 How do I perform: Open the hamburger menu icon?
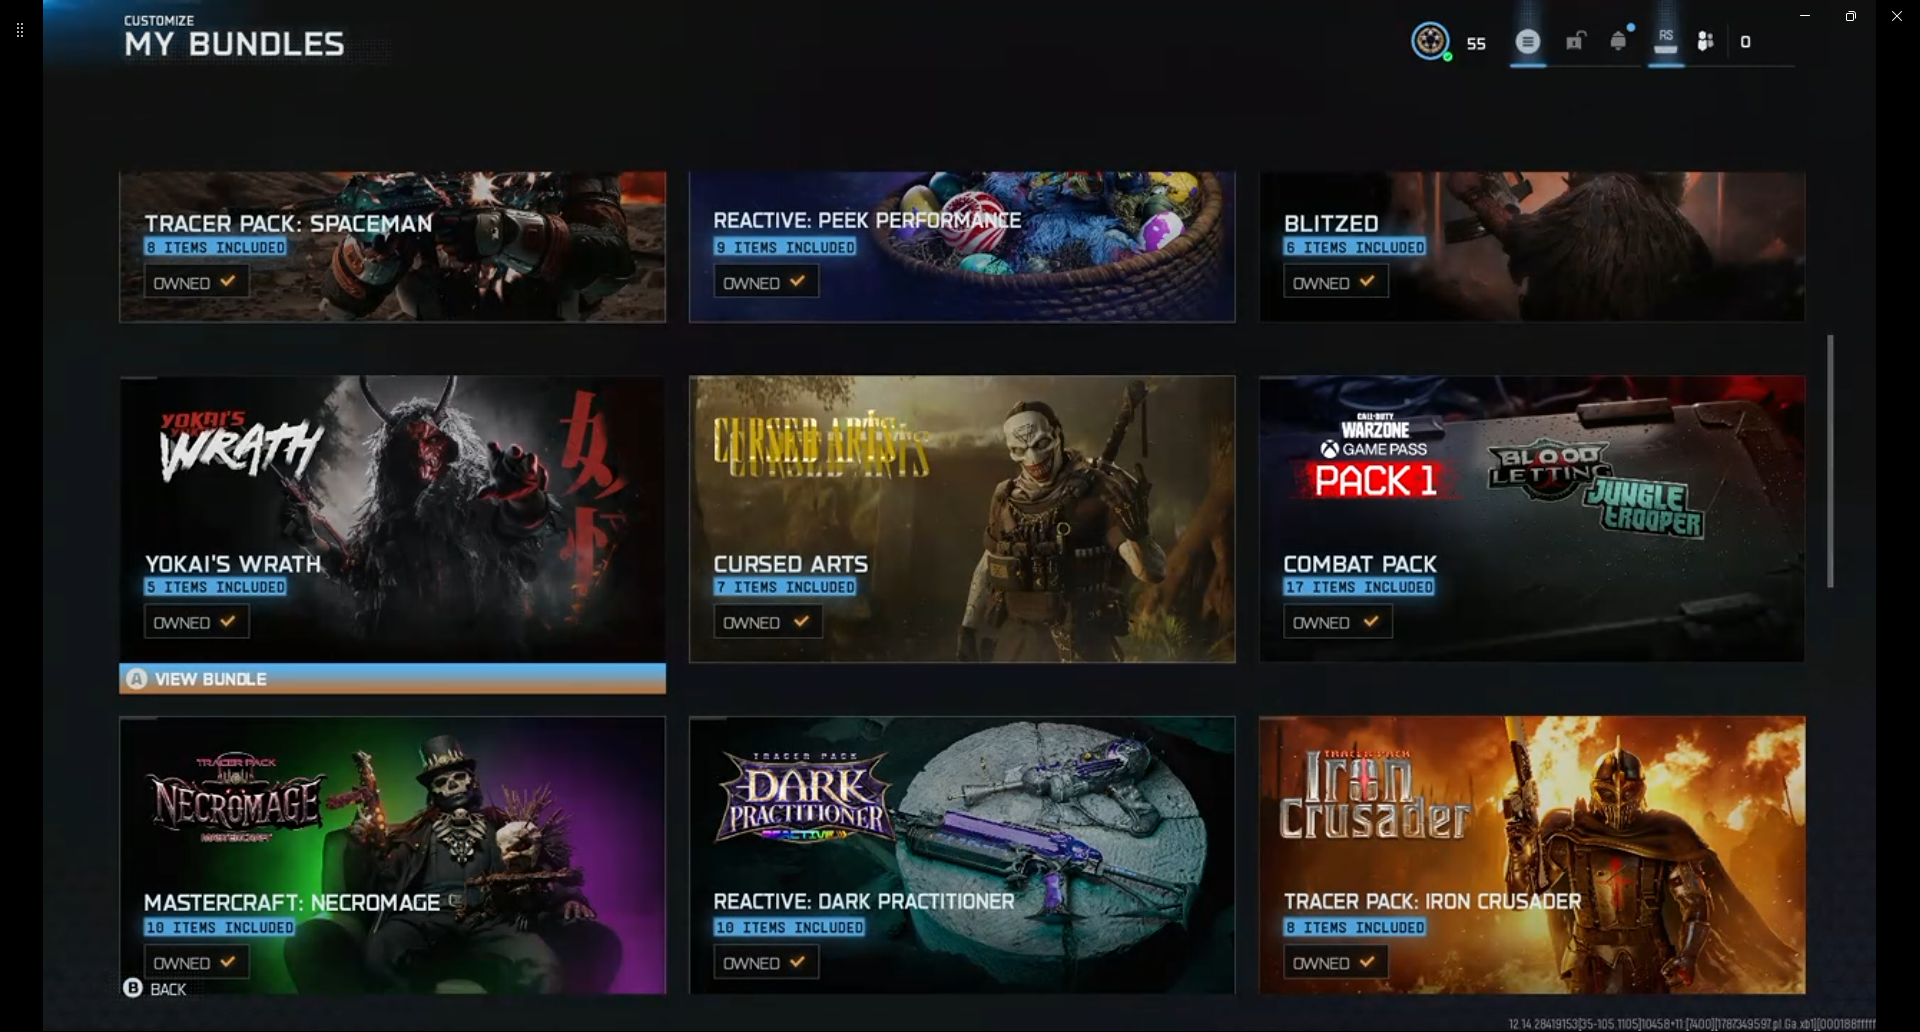point(1527,41)
